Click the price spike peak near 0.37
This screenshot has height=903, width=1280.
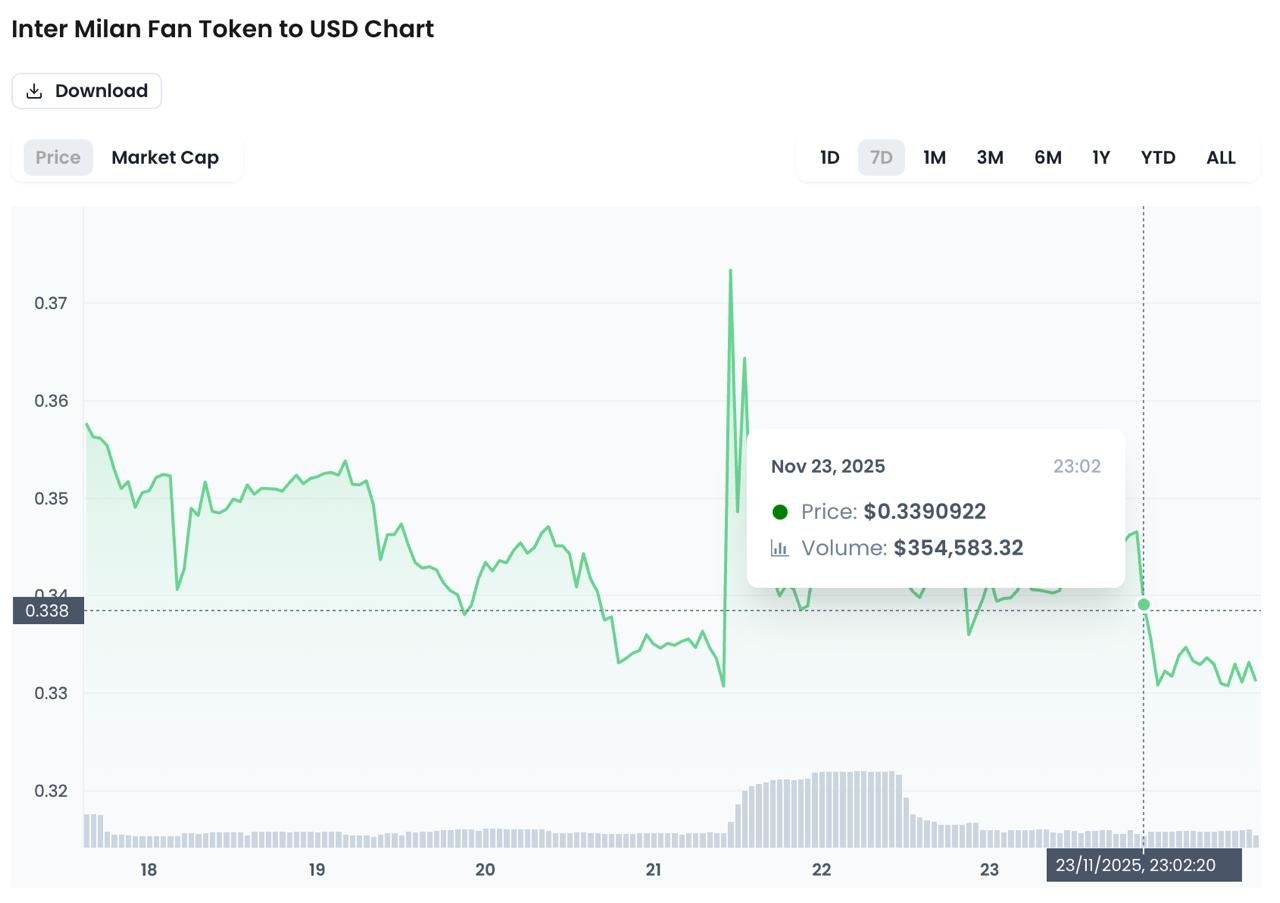point(731,272)
